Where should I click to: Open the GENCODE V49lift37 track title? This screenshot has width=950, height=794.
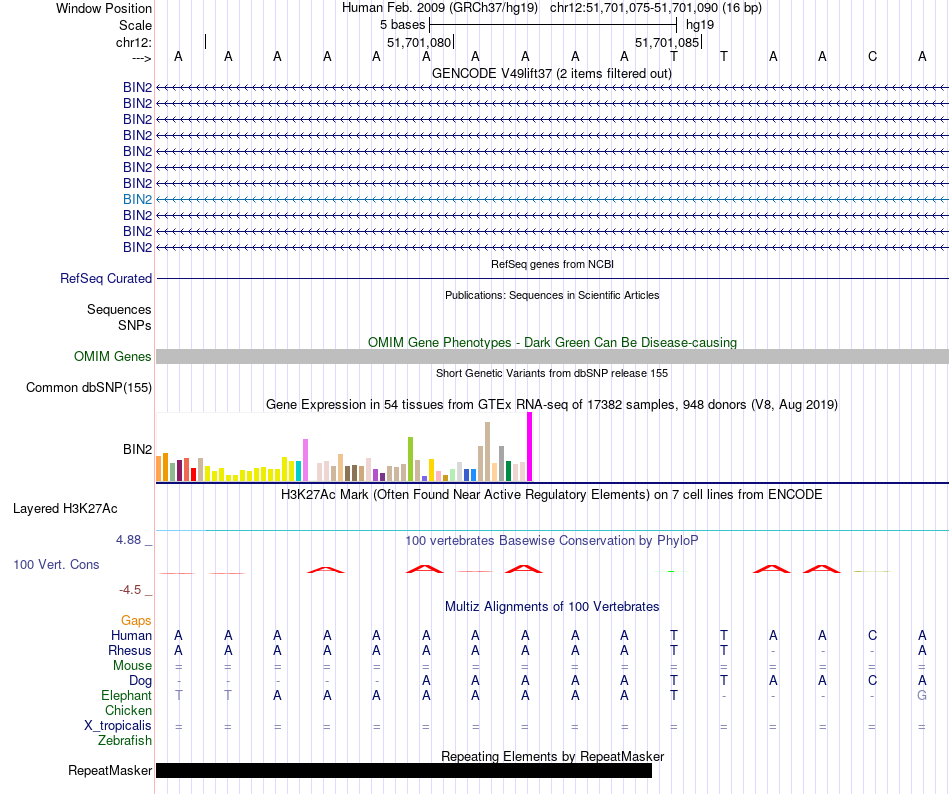[551, 73]
